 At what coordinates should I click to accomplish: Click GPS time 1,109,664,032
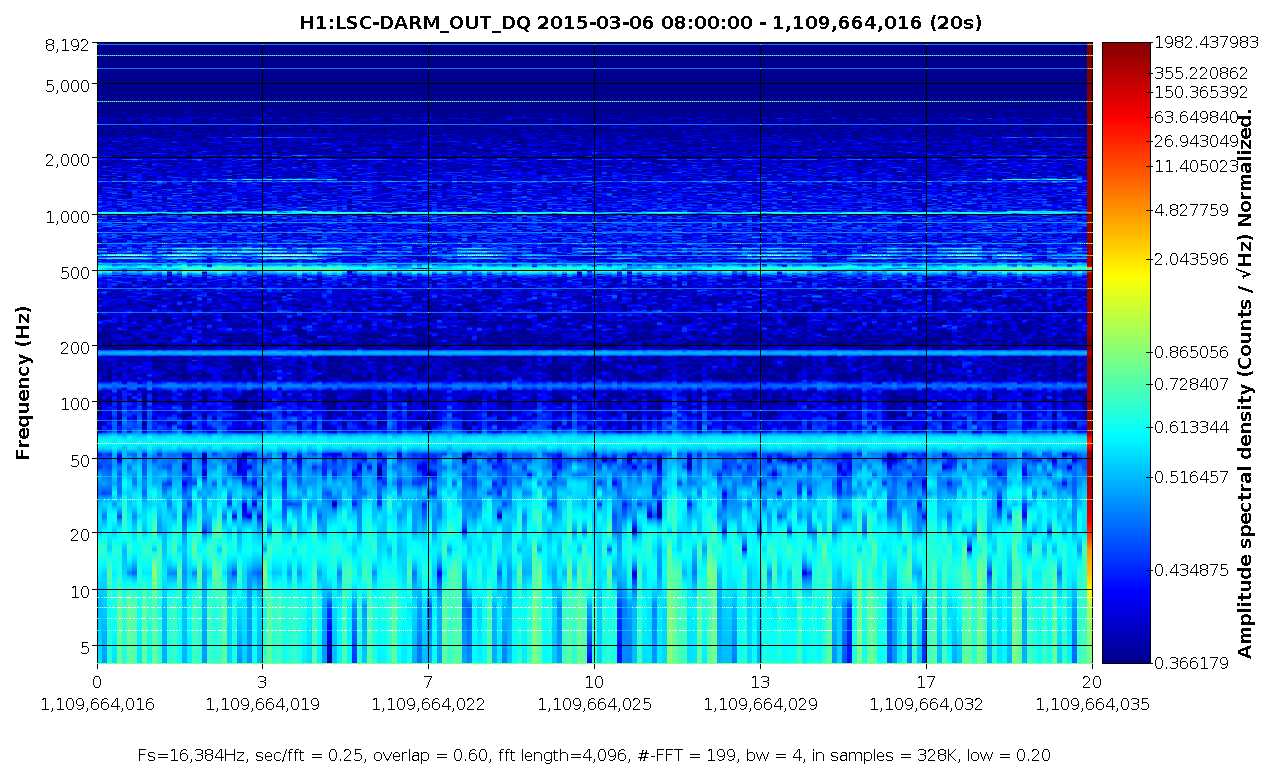point(926,704)
